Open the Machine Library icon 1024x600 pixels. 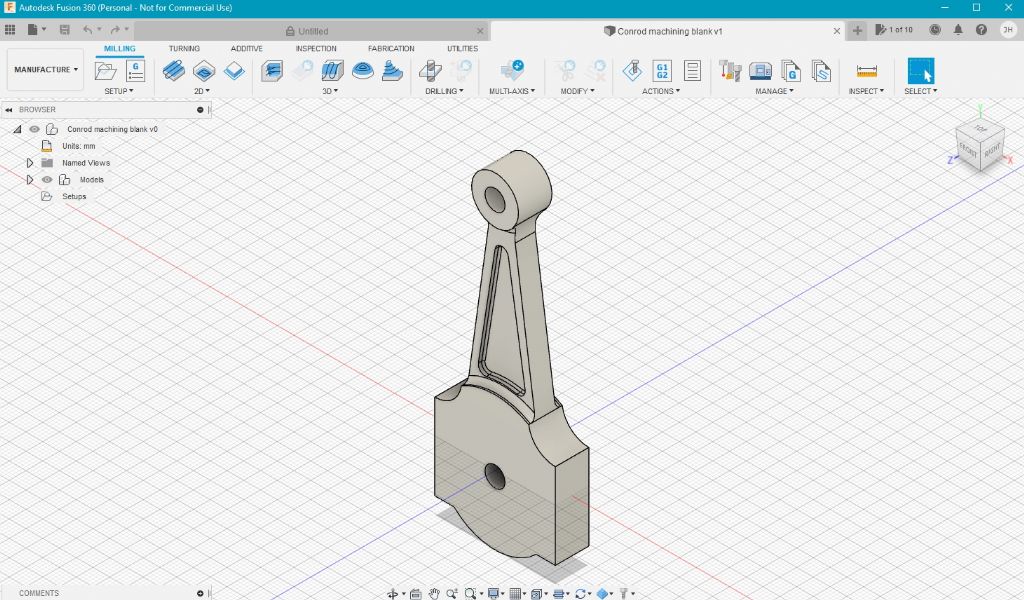coord(760,71)
